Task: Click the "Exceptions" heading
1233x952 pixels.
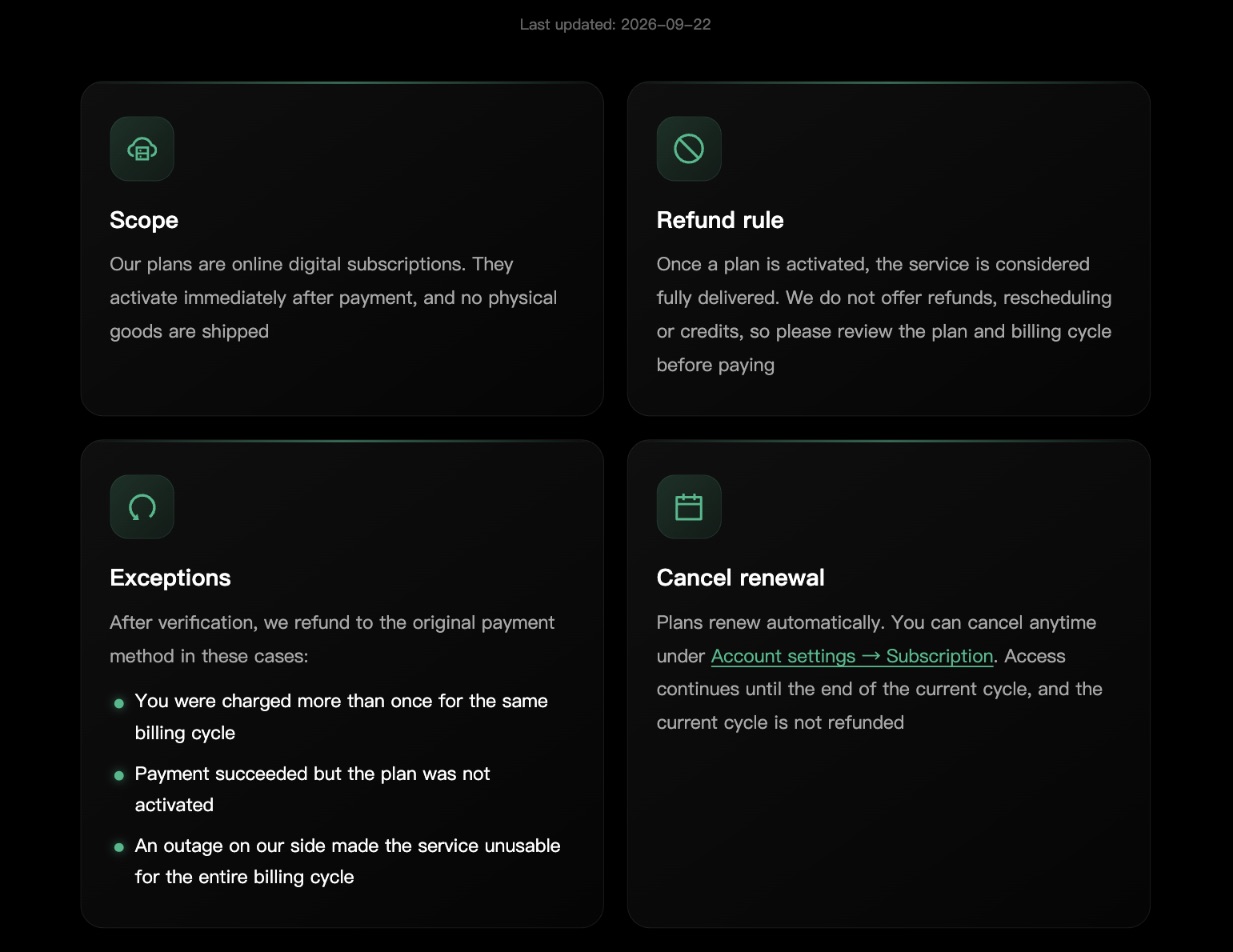Action: pyautogui.click(x=170, y=578)
